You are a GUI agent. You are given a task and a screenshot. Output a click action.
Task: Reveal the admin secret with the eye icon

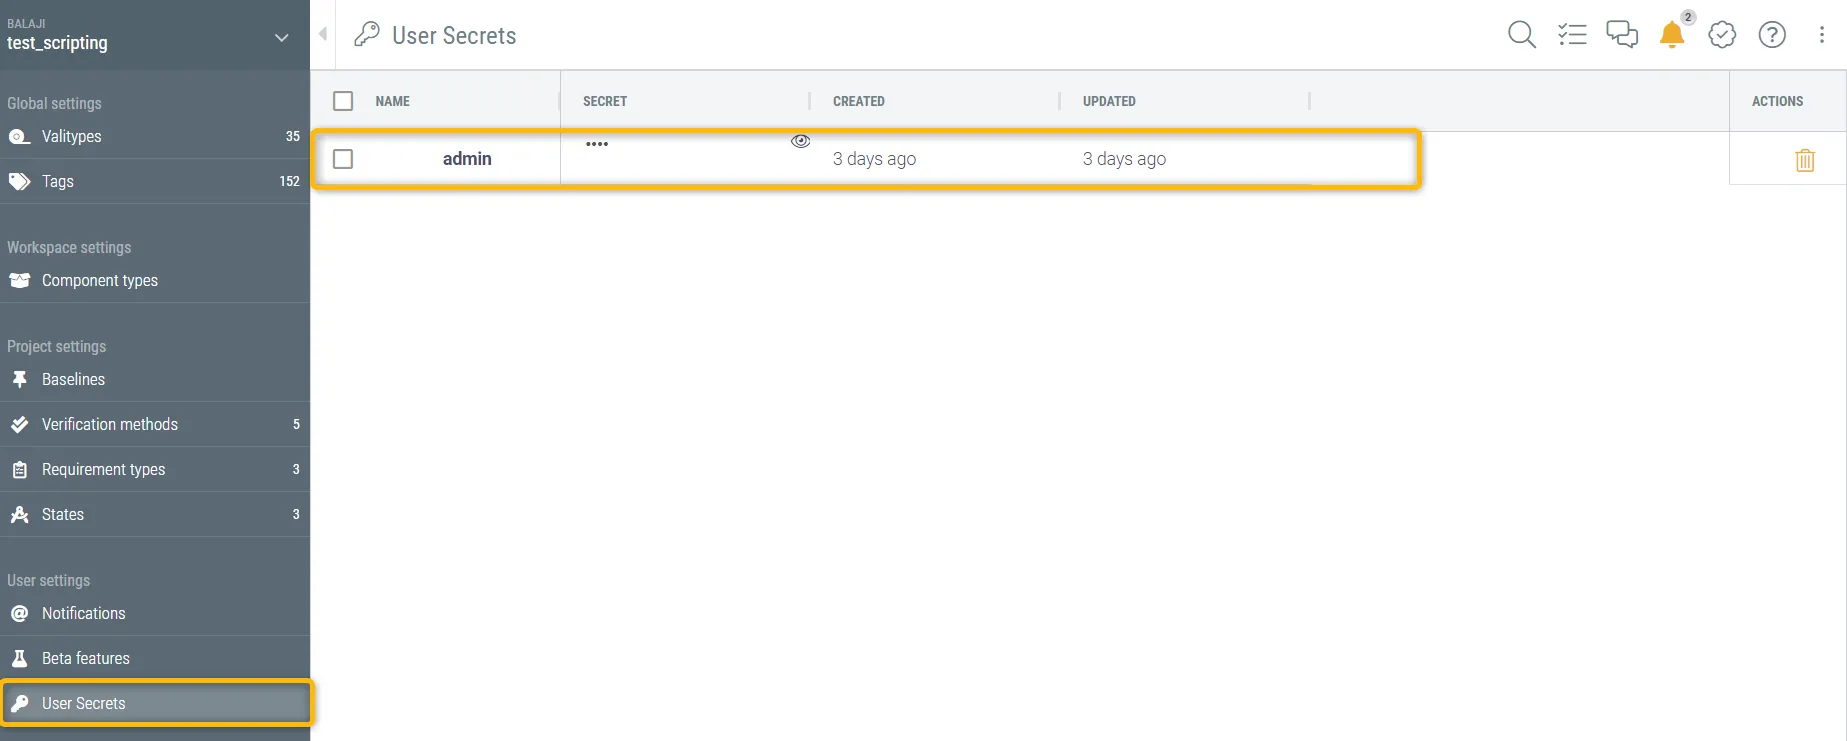(x=800, y=141)
